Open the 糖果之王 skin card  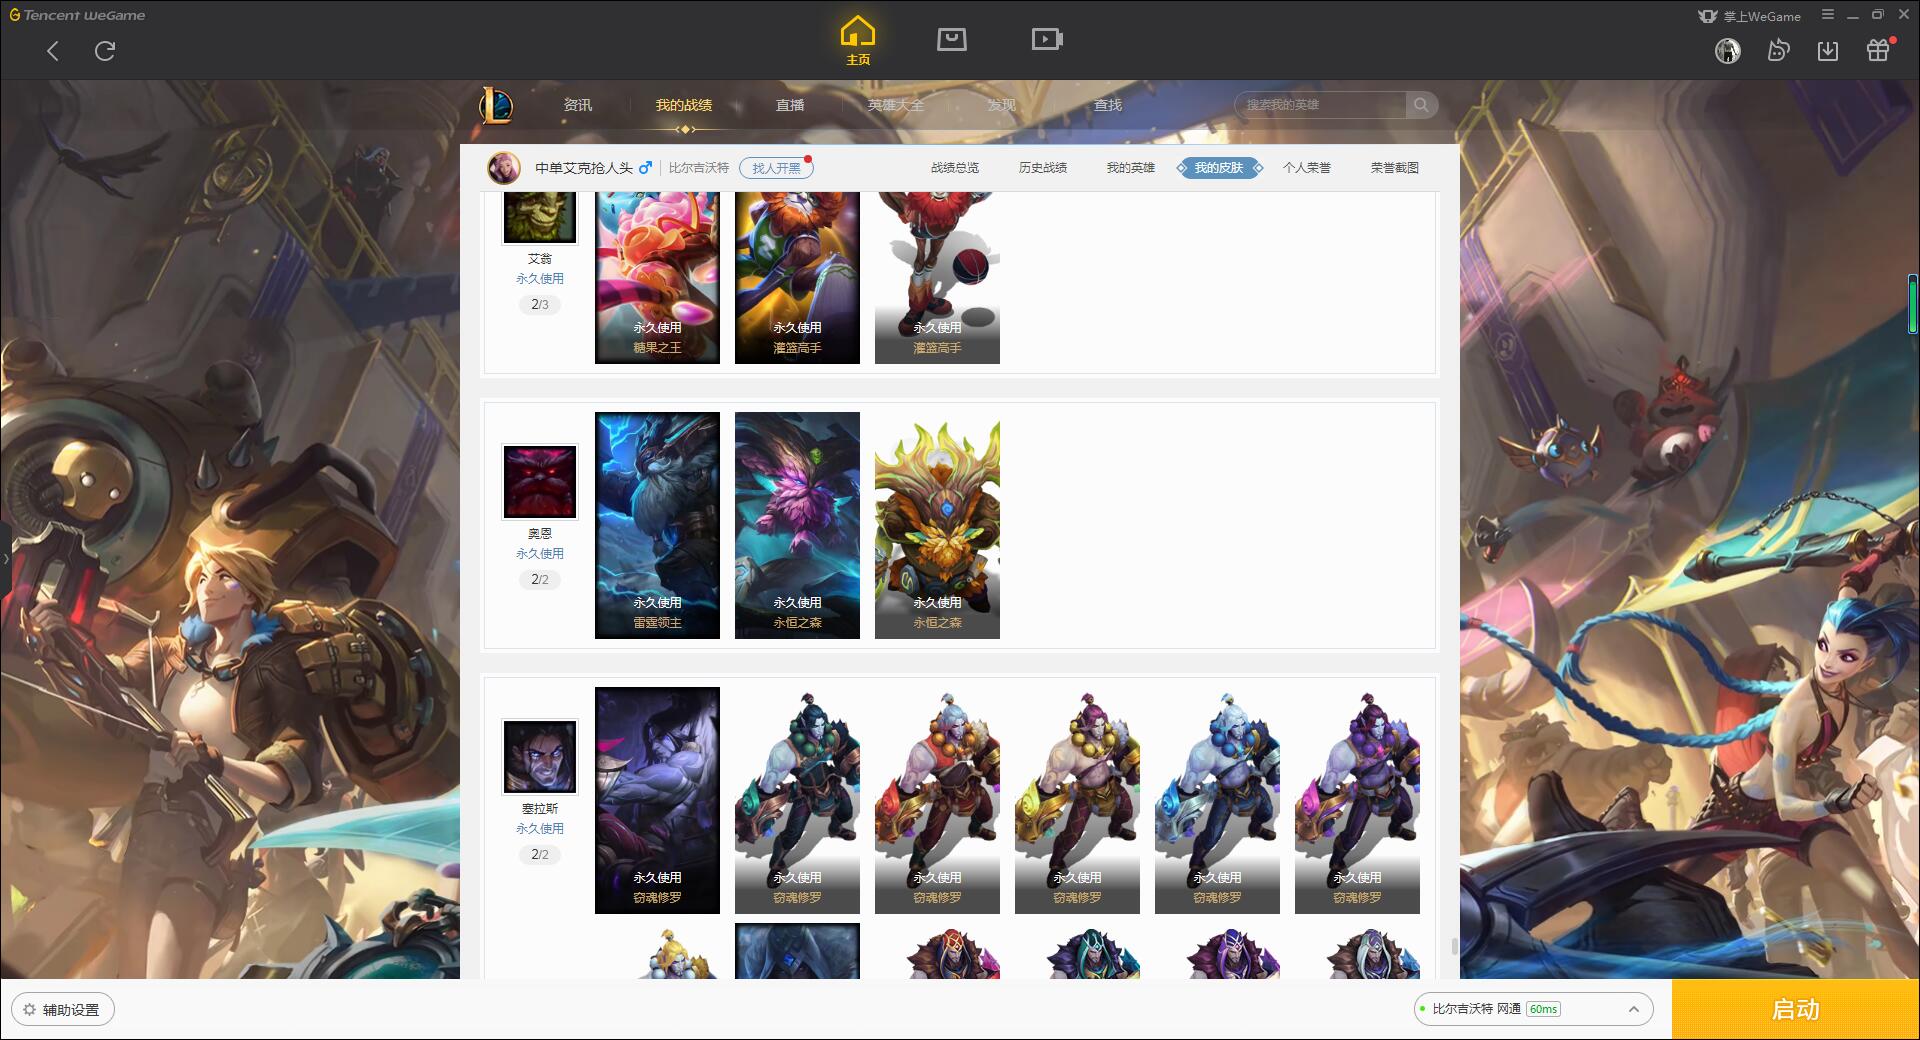[x=657, y=278]
